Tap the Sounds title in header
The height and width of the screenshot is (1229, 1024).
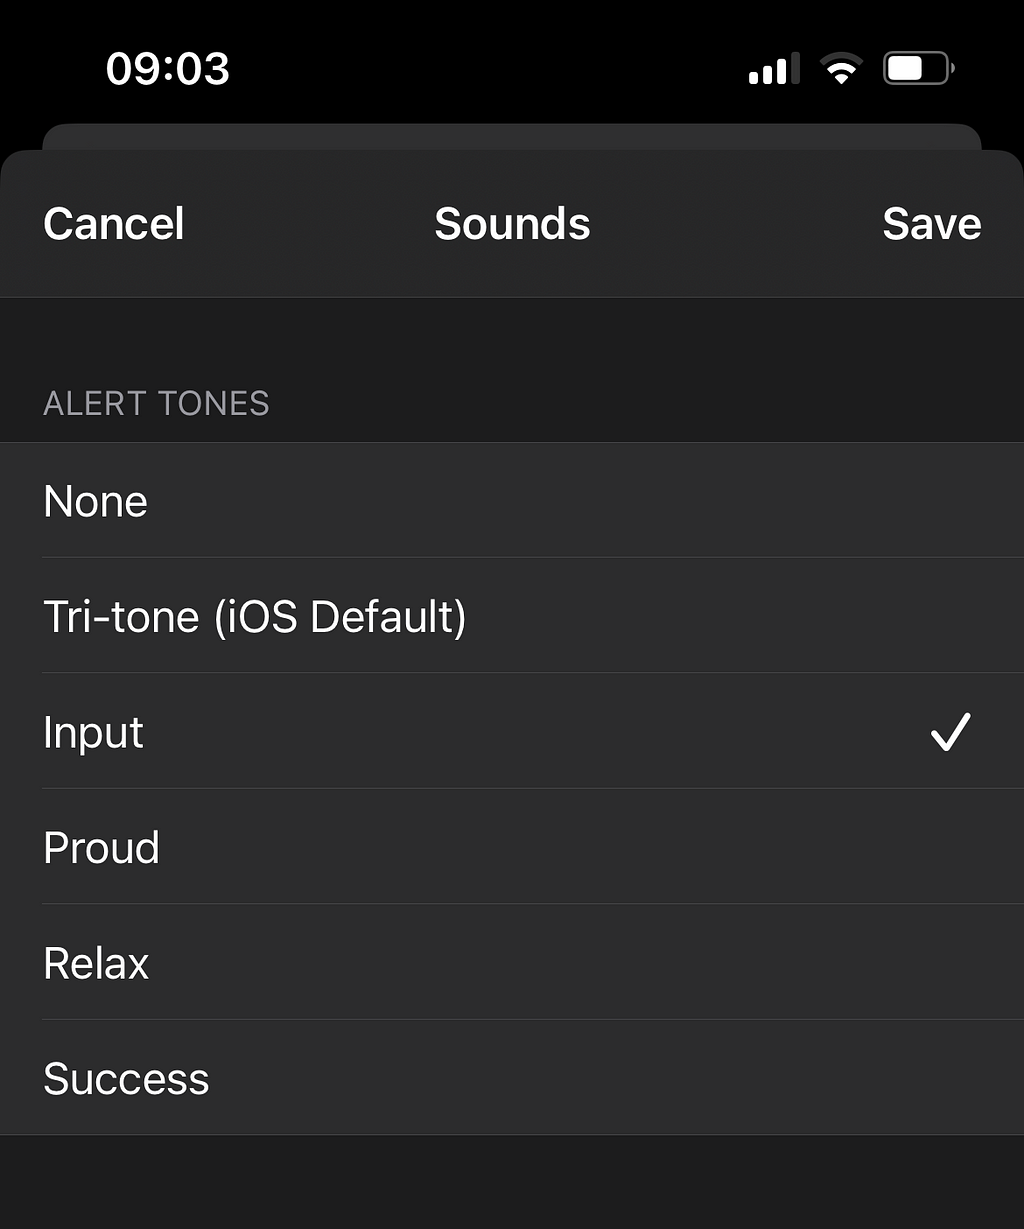click(512, 223)
